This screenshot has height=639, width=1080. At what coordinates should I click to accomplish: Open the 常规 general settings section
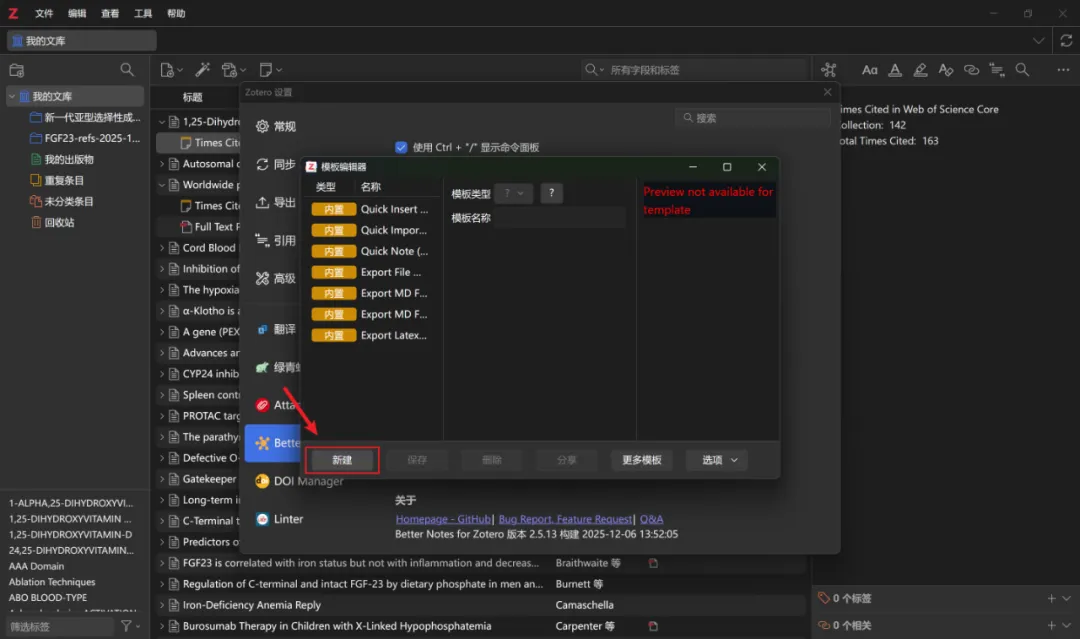276,126
